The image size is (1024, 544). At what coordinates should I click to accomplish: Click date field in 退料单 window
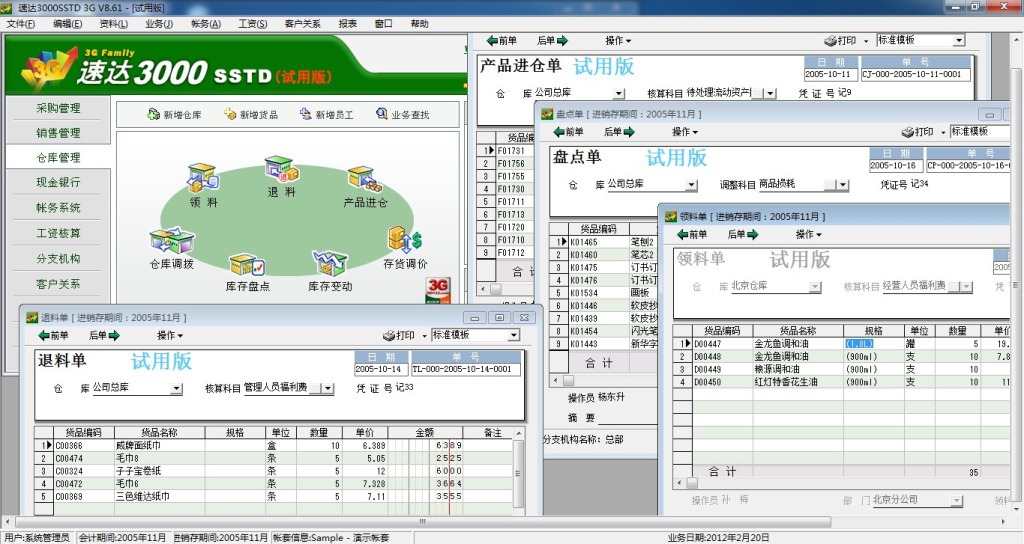381,369
